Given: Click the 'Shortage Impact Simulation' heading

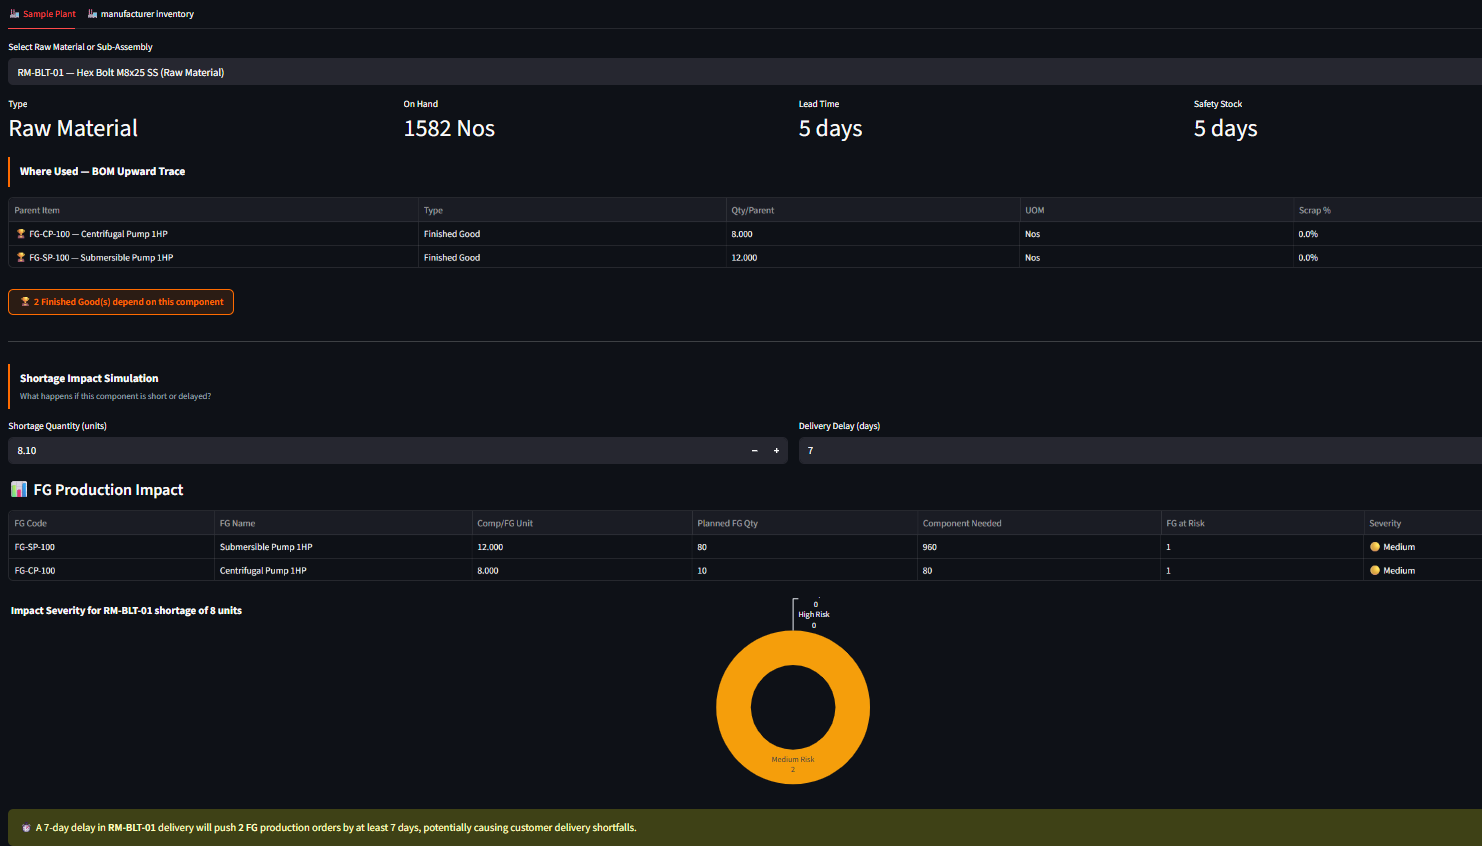Looking at the screenshot, I should [89, 379].
